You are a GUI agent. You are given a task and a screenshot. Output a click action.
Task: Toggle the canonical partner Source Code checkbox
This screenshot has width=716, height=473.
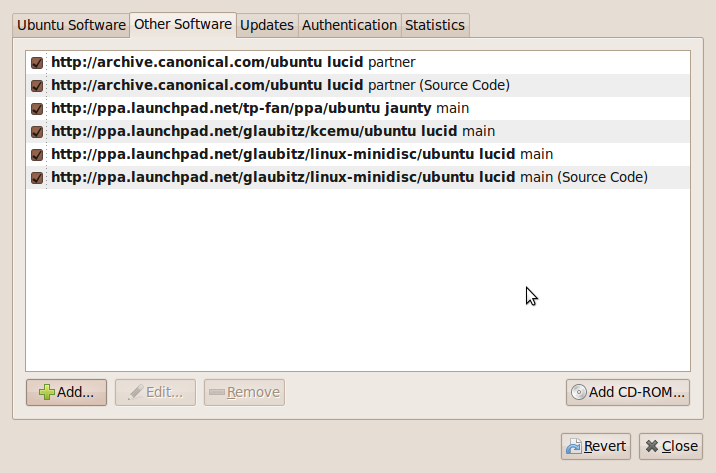click(x=37, y=85)
